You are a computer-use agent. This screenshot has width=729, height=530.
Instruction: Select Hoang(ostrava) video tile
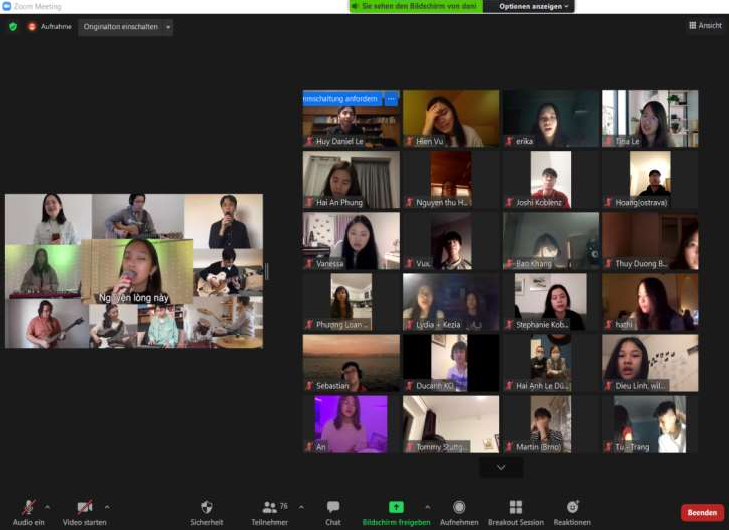tap(650, 179)
